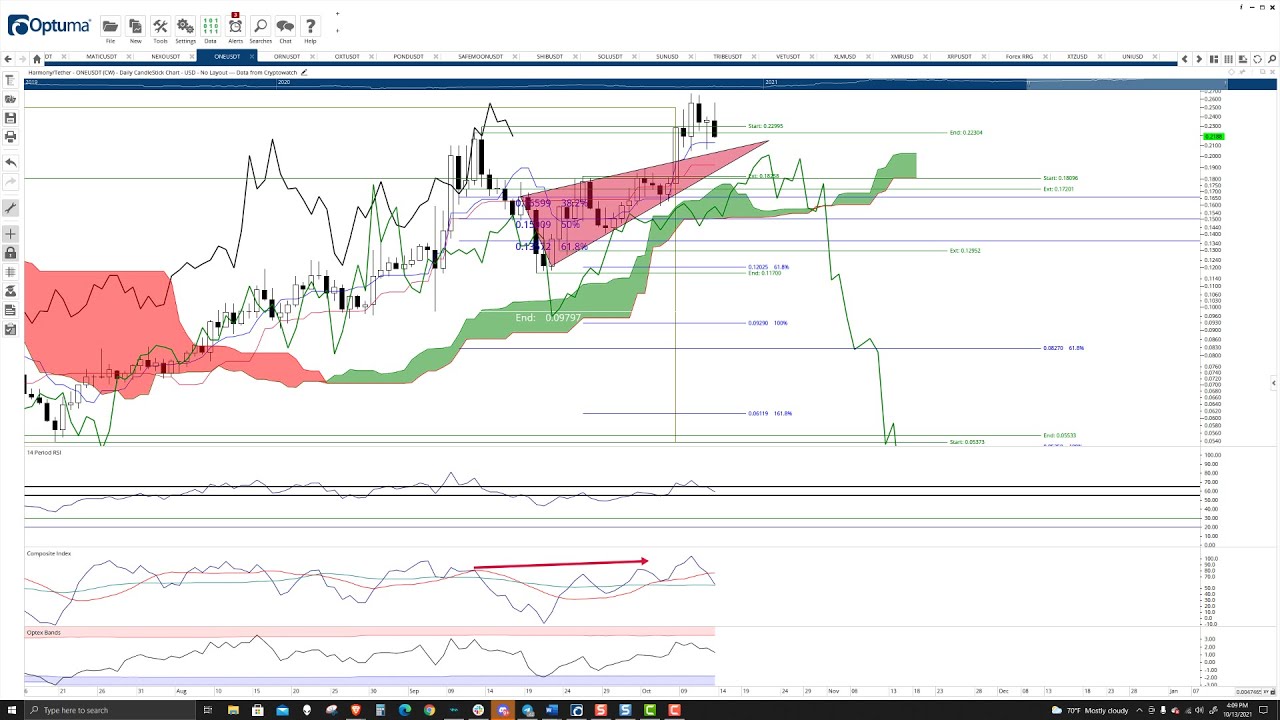Click the edit pencil next to chart title
Image resolution: width=1280 pixels, height=720 pixels.
click(x=304, y=72)
